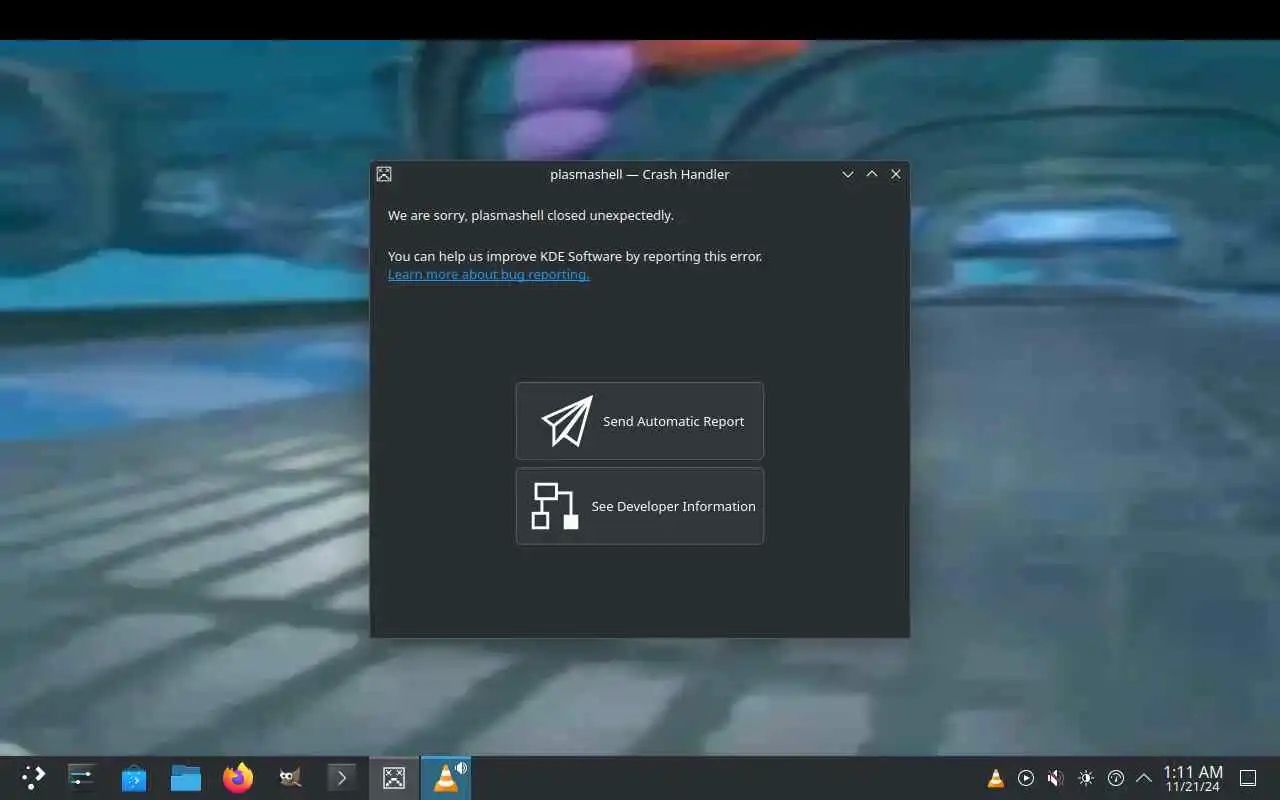Launch GIMP from the taskbar

pos(290,777)
